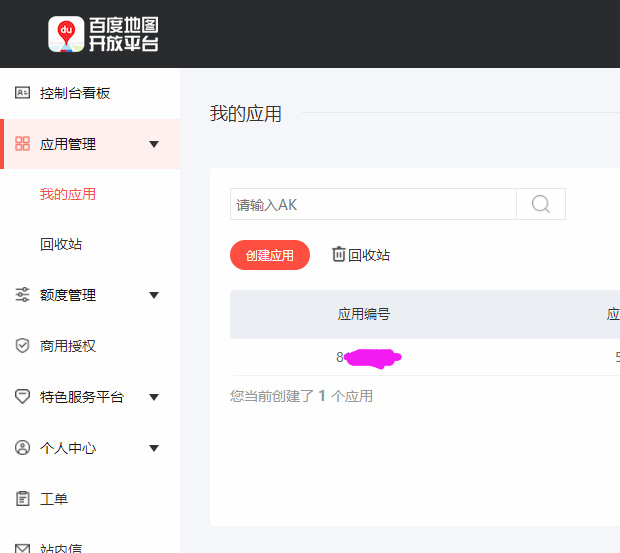Open 控制台看板 in sidebar
620x553 pixels.
[75, 93]
